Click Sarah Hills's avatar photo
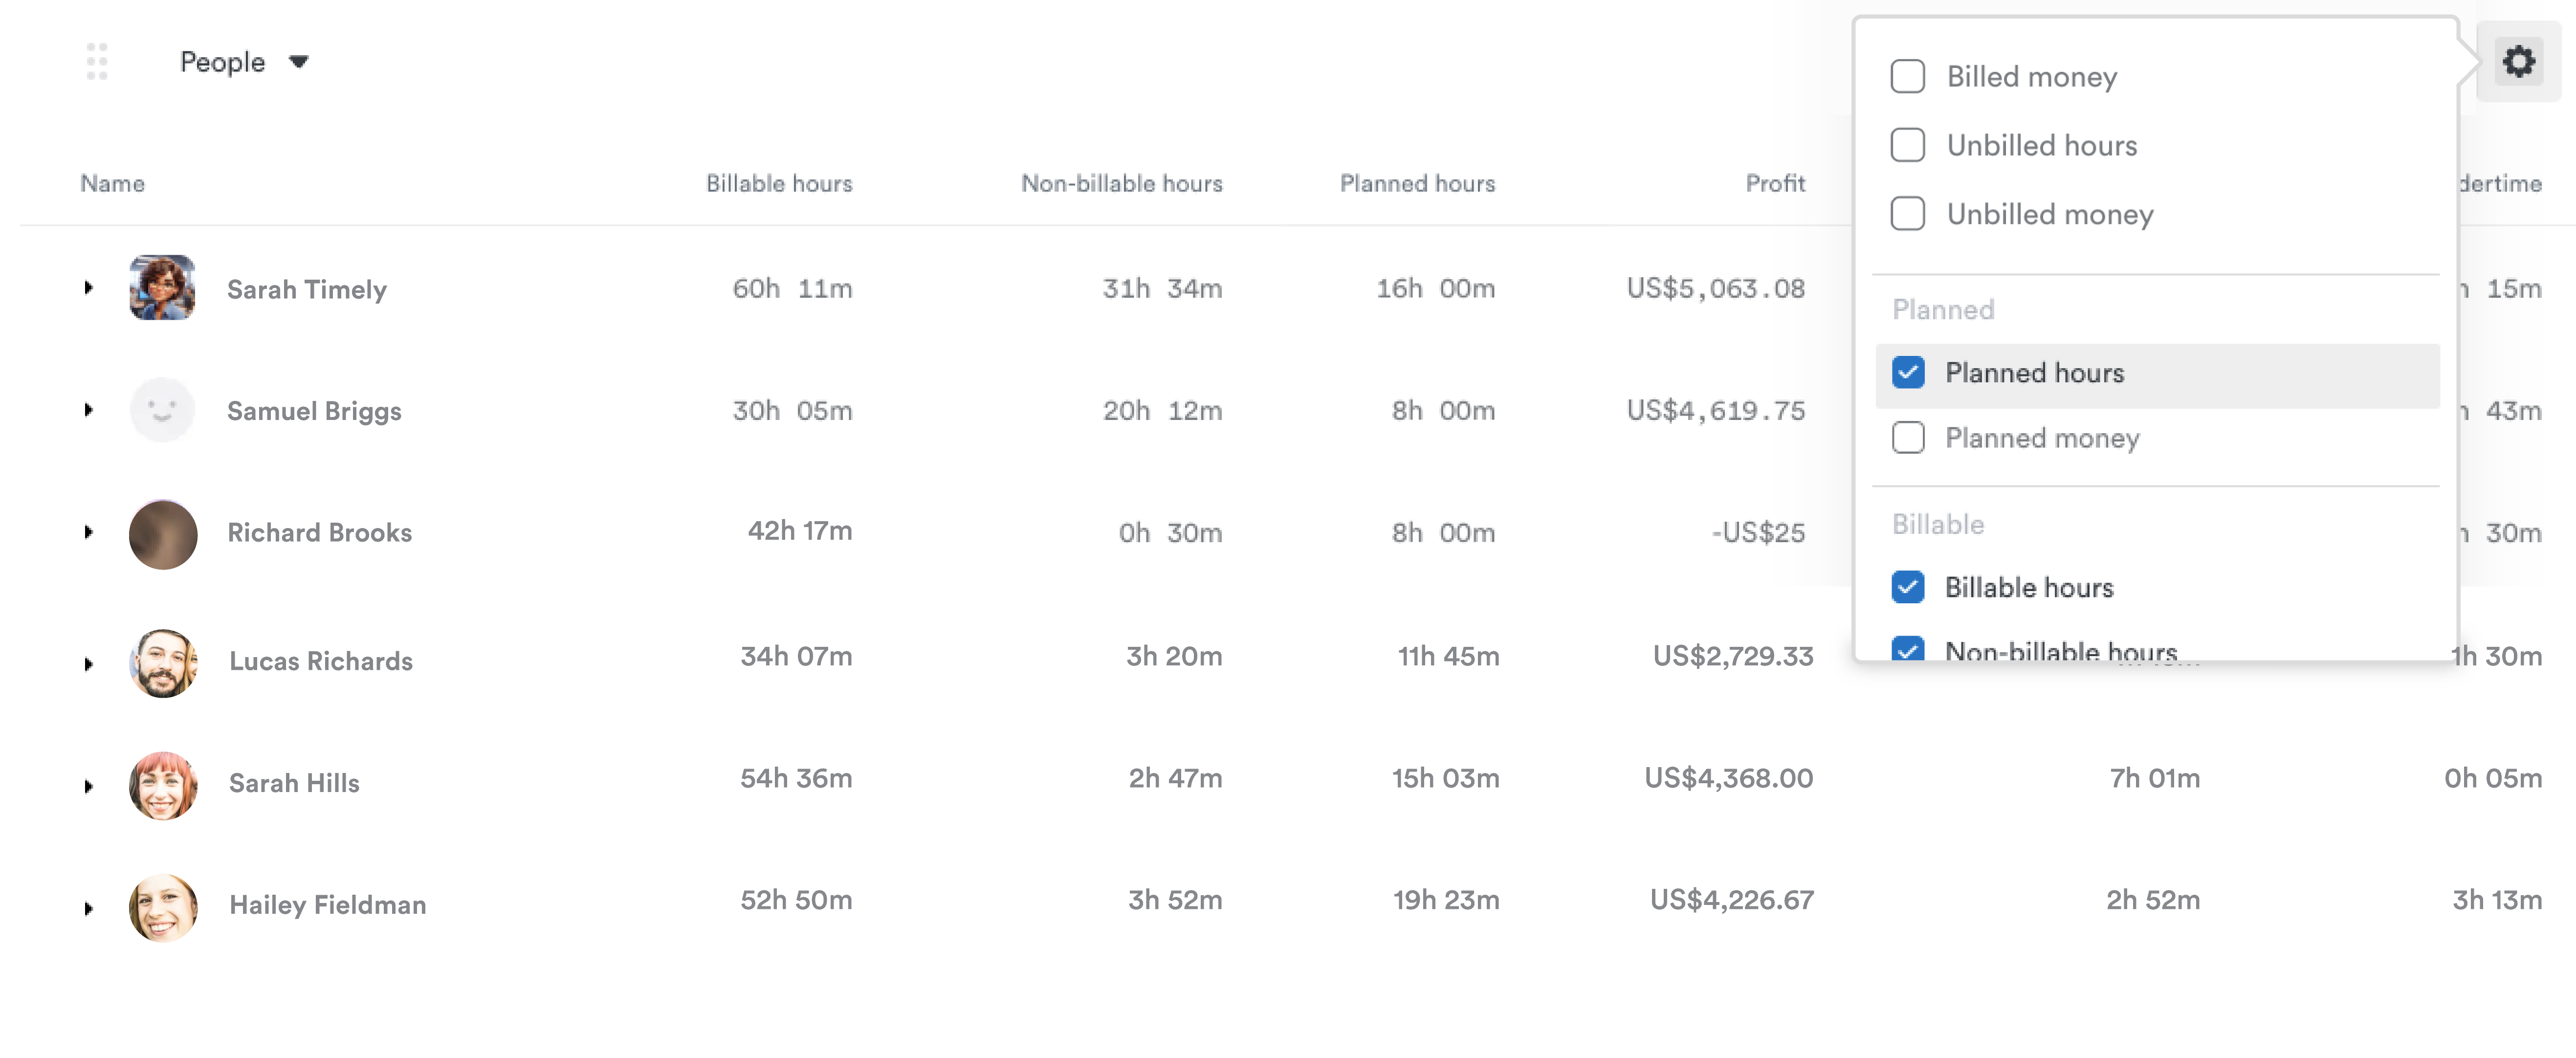Viewport: 2576px width, 1058px height. tap(163, 785)
